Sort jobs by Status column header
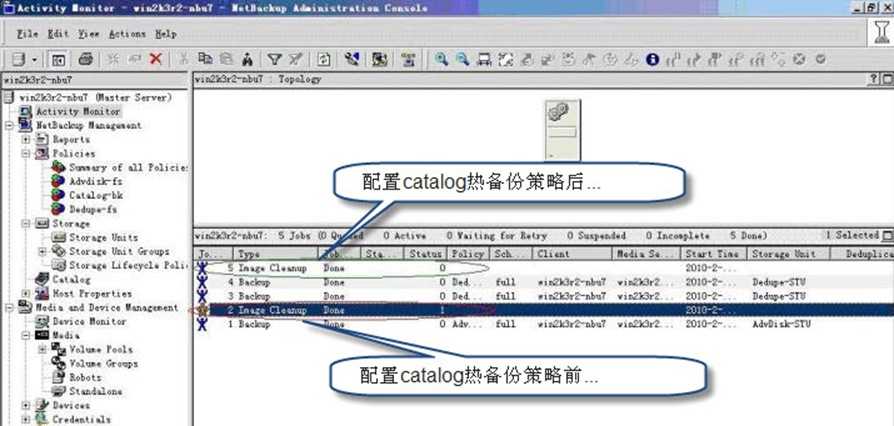894x426 pixels. click(426, 254)
